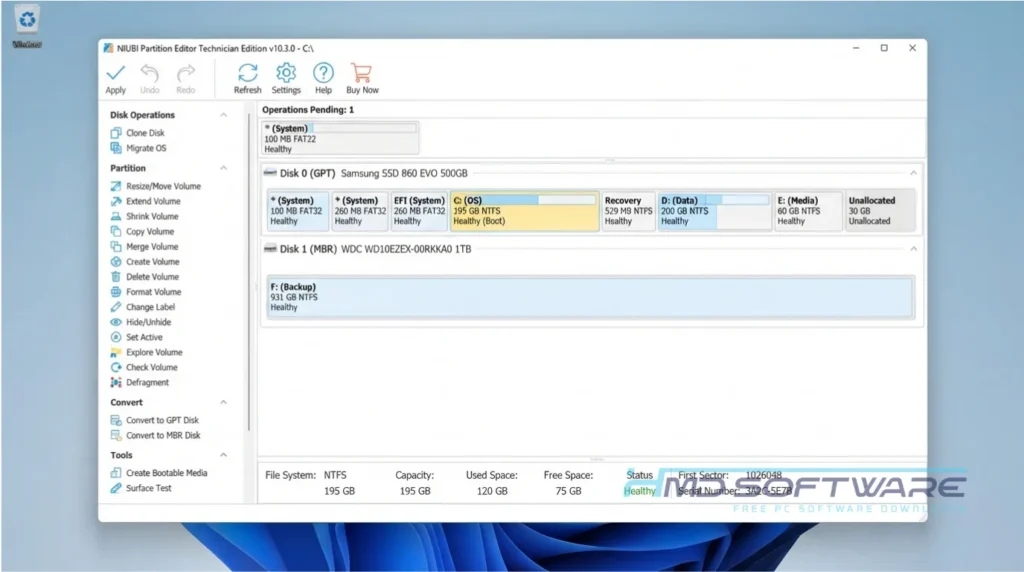Image resolution: width=1024 pixels, height=572 pixels.
Task: Select the C: (OS) partition
Action: (524, 211)
